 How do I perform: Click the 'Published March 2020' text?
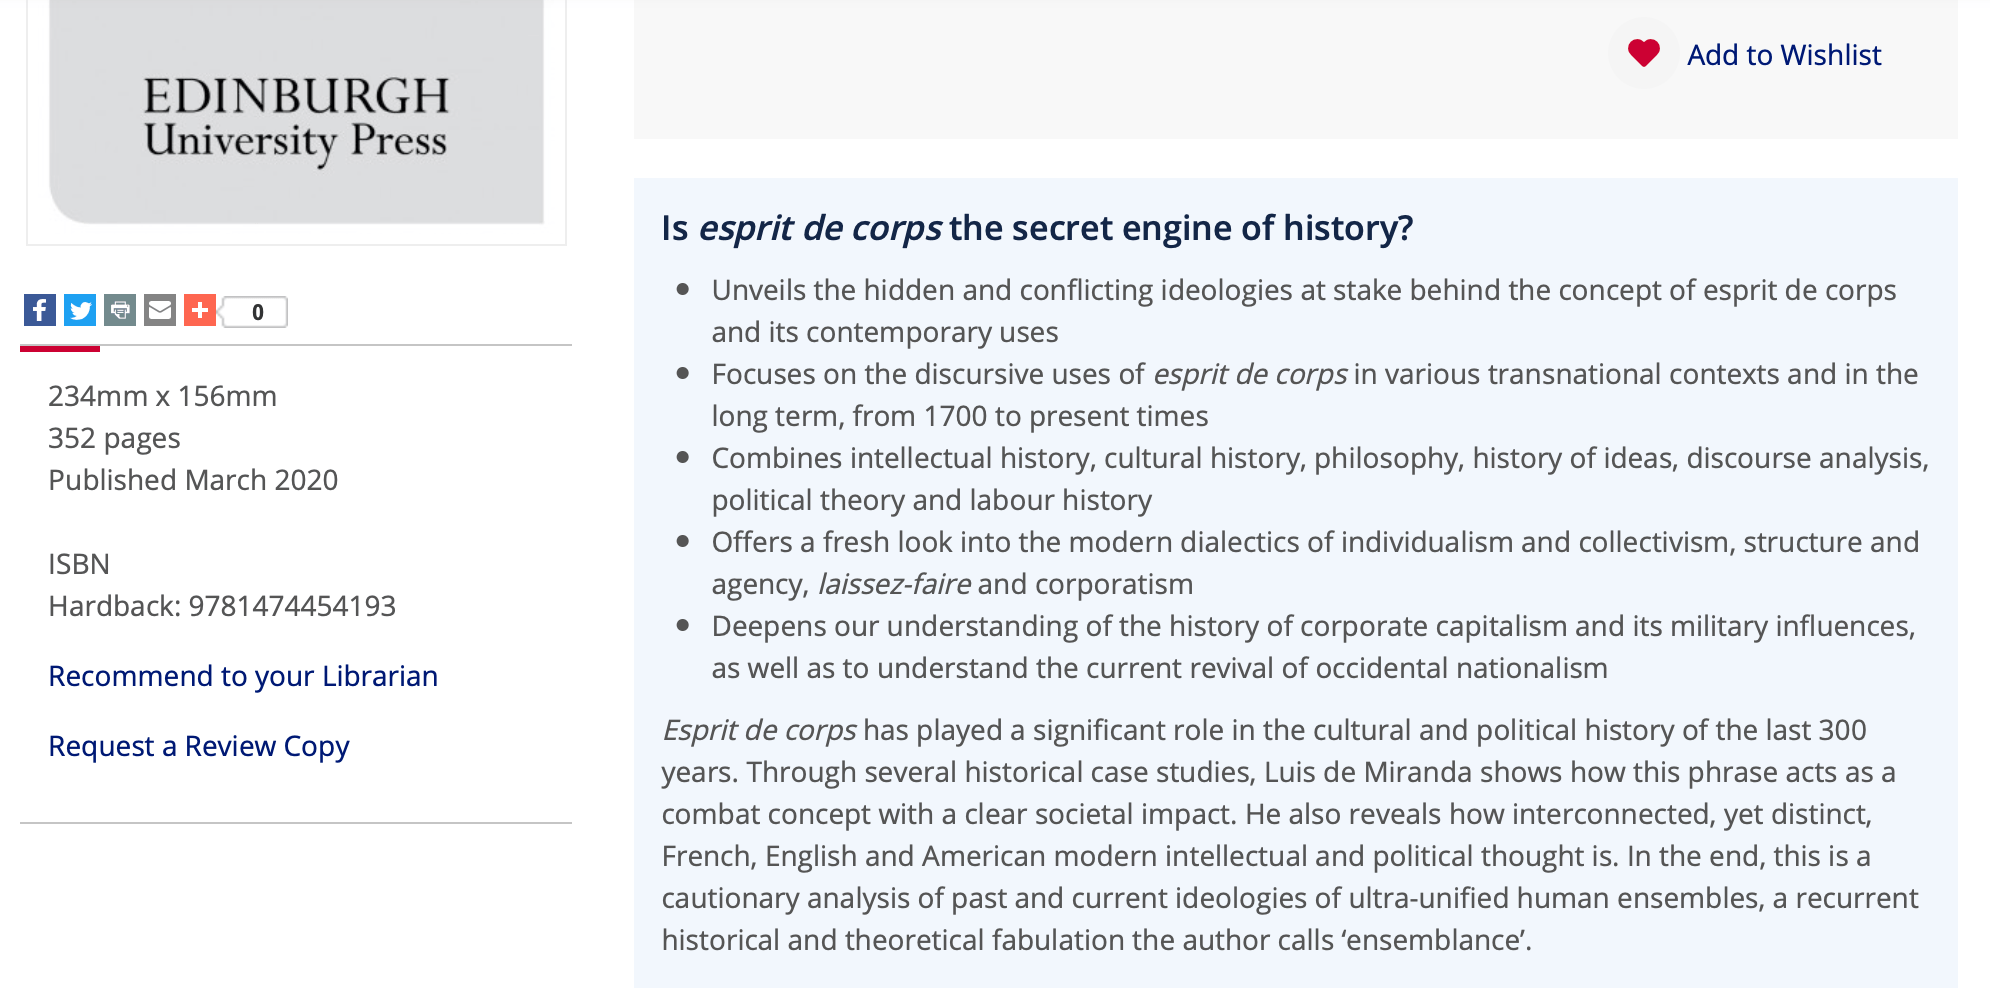pyautogui.click(x=193, y=480)
